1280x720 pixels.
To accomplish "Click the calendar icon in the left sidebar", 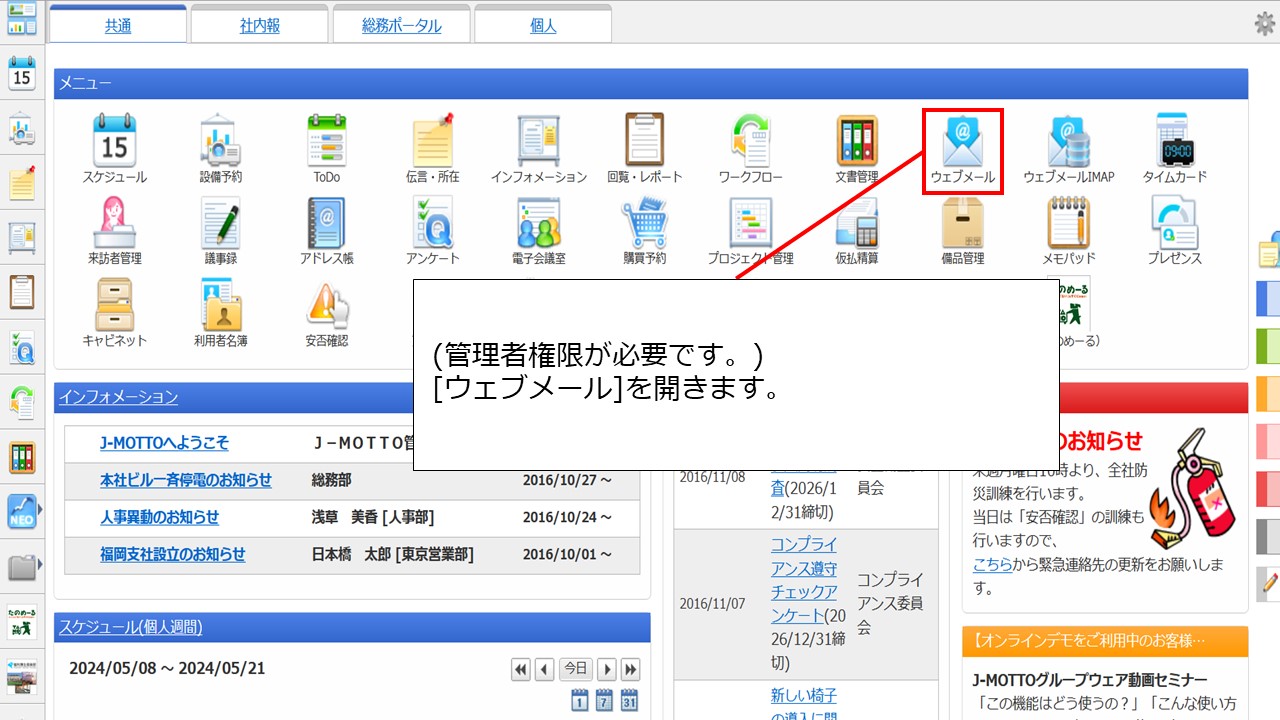I will tap(22, 75).
